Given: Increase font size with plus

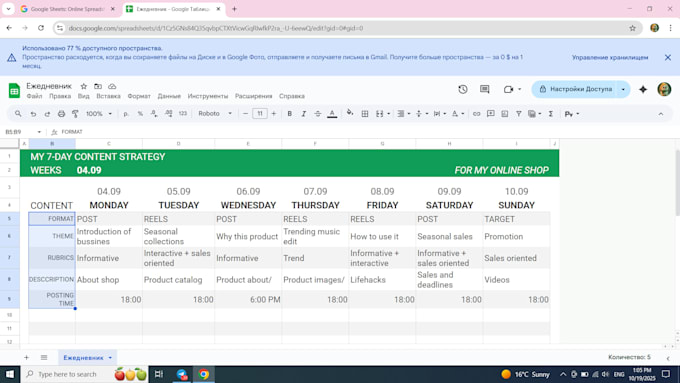Looking at the screenshot, I should (274, 114).
